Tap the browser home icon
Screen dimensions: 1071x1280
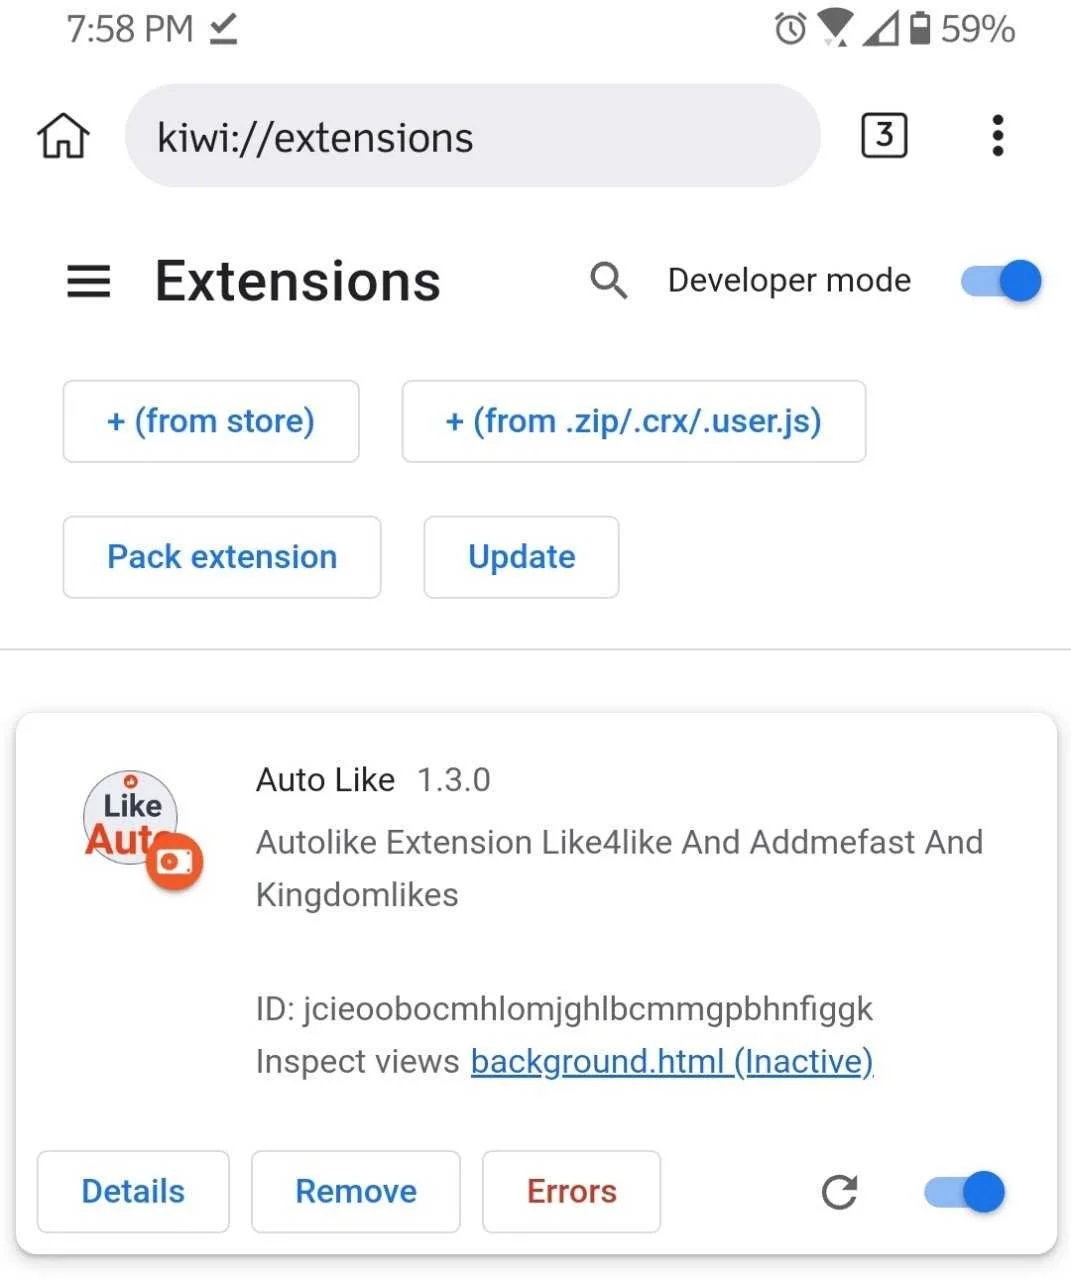tap(63, 136)
